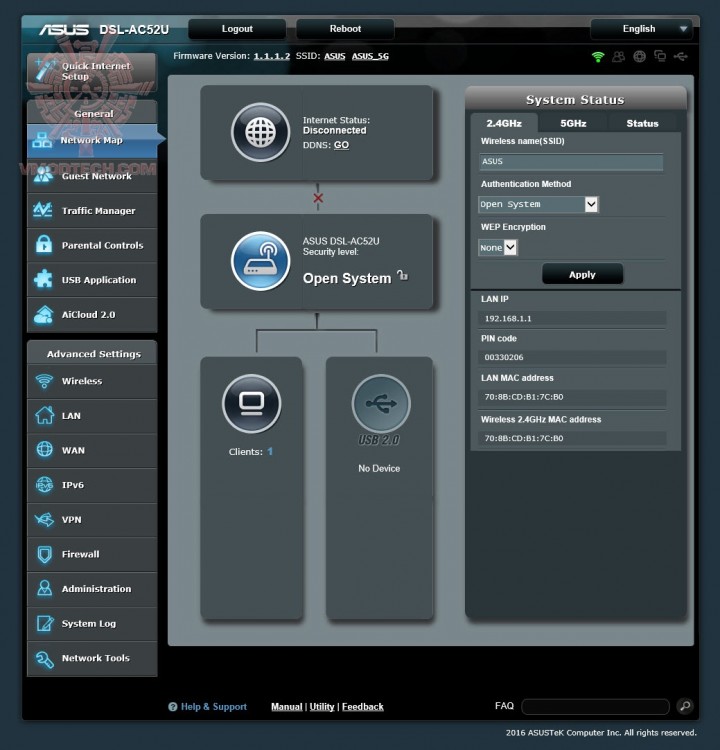Click the LAN house icon
Screen dimensions: 720x750
point(44,415)
